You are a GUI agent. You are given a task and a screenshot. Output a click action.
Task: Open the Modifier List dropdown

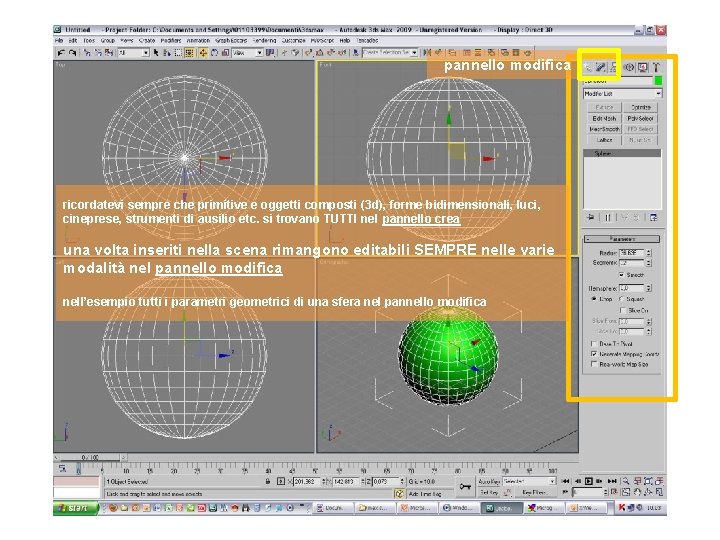pos(622,94)
